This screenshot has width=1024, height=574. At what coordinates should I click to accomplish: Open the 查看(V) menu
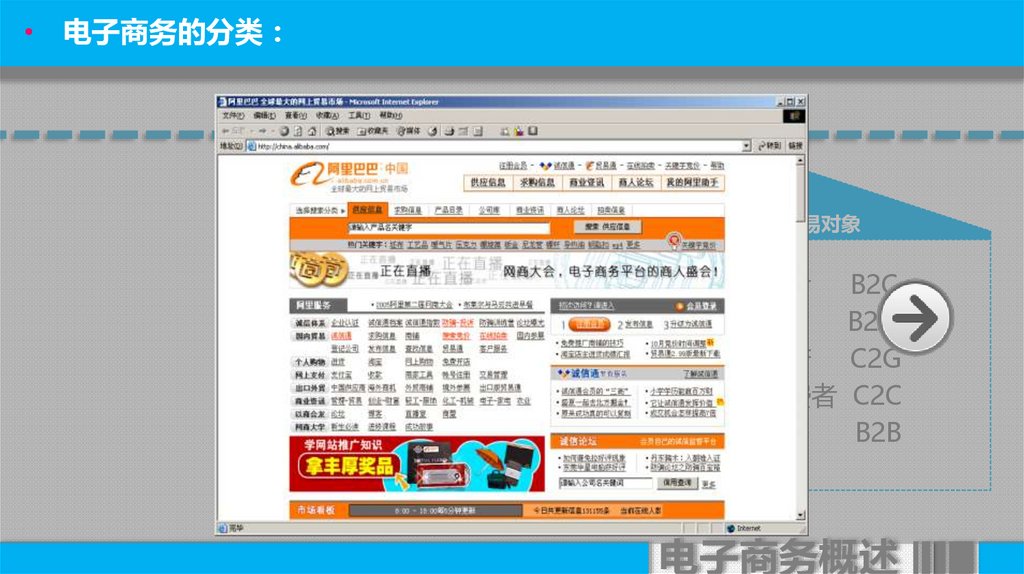295,116
